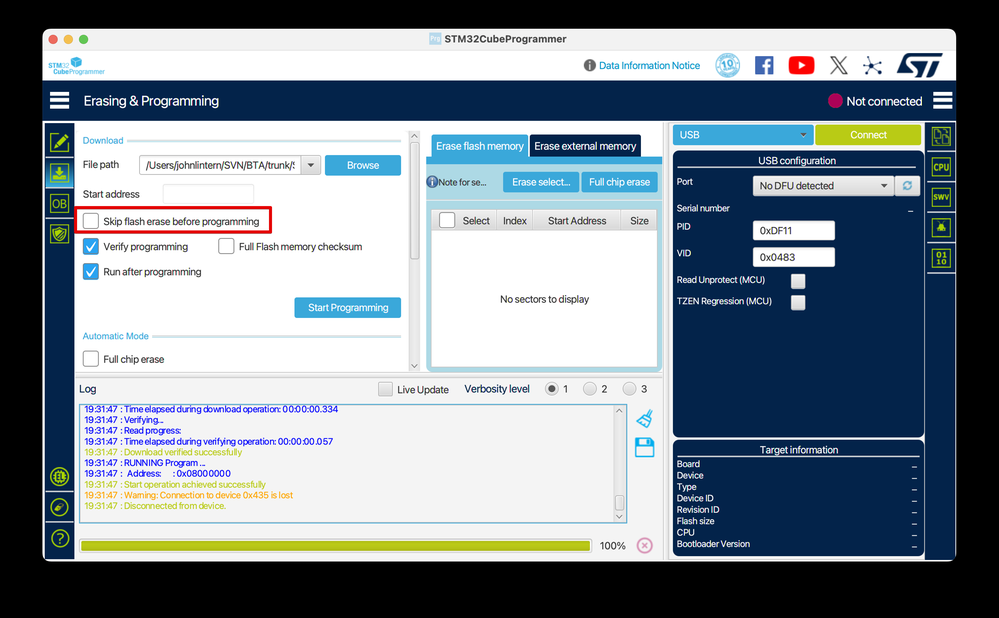Click the 100% progress bar
This screenshot has width=999, height=618.
coord(336,545)
